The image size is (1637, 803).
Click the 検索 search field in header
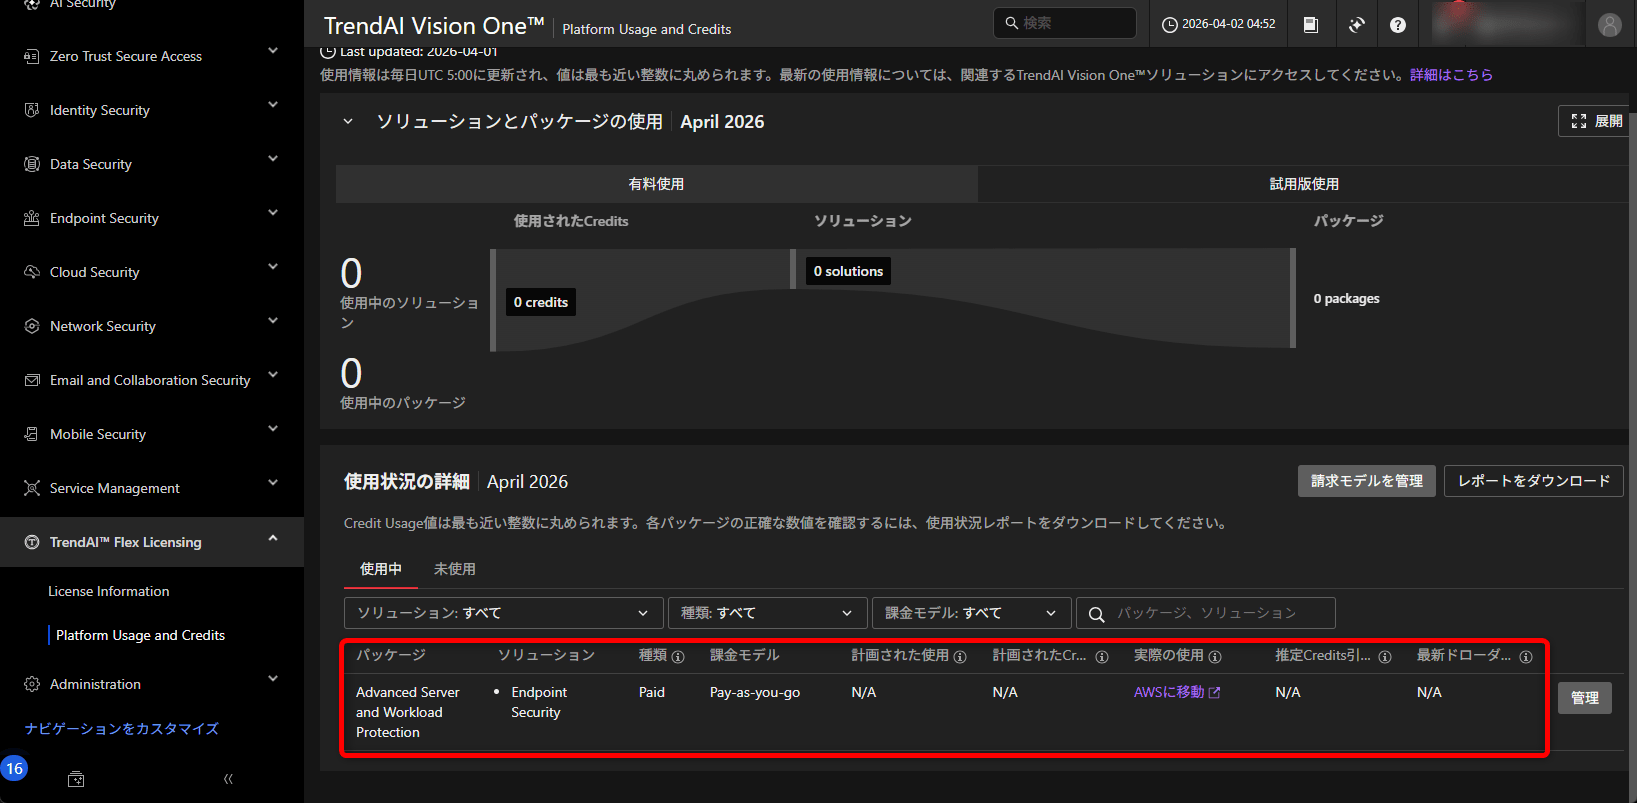pyautogui.click(x=1064, y=23)
